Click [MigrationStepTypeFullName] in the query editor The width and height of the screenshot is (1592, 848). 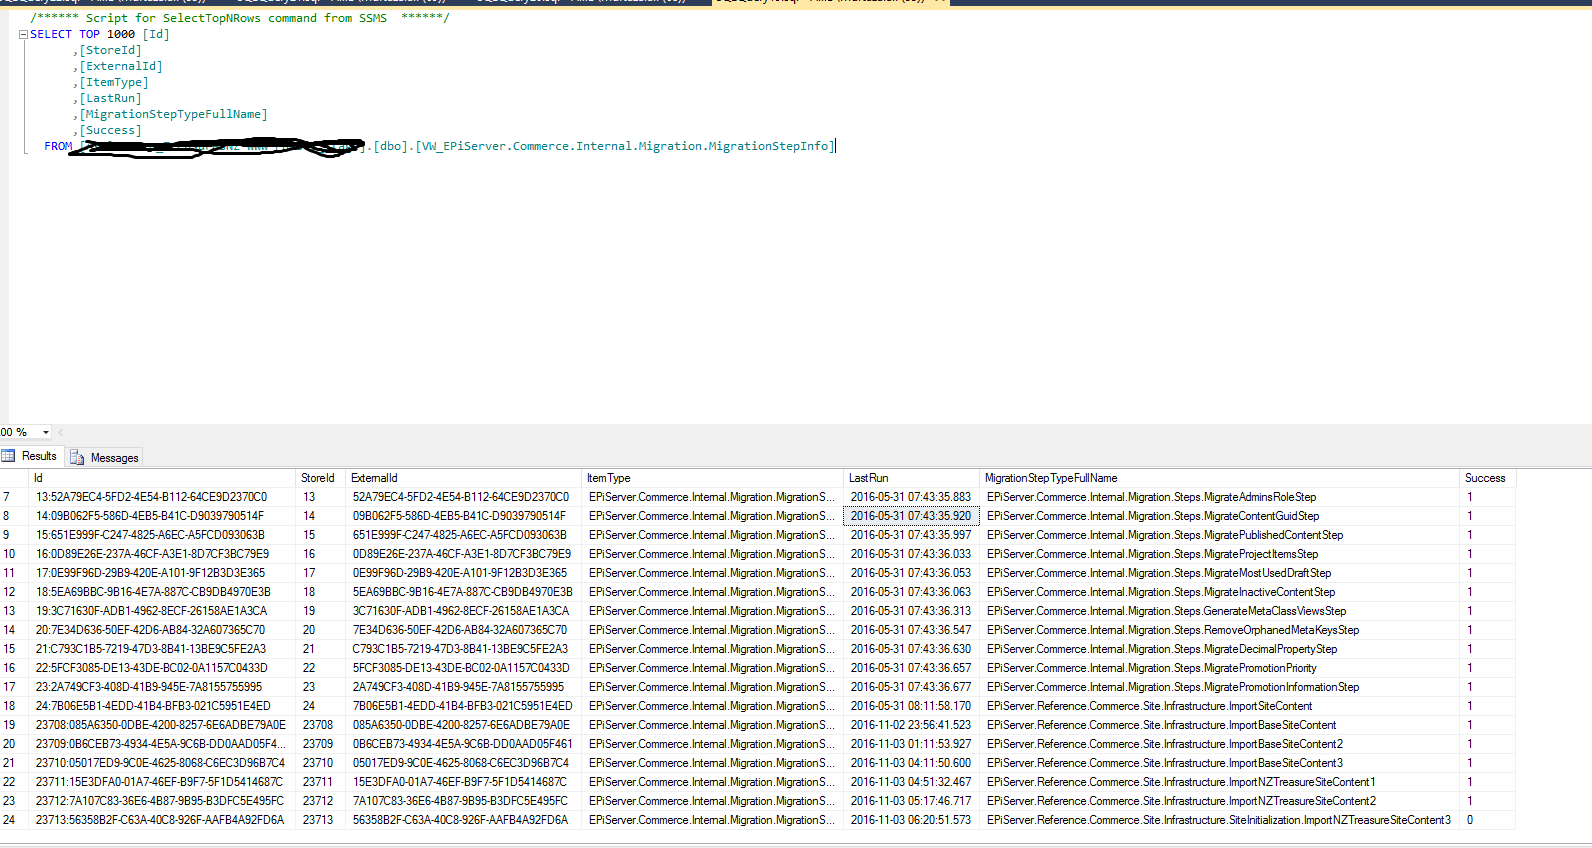[173, 114]
